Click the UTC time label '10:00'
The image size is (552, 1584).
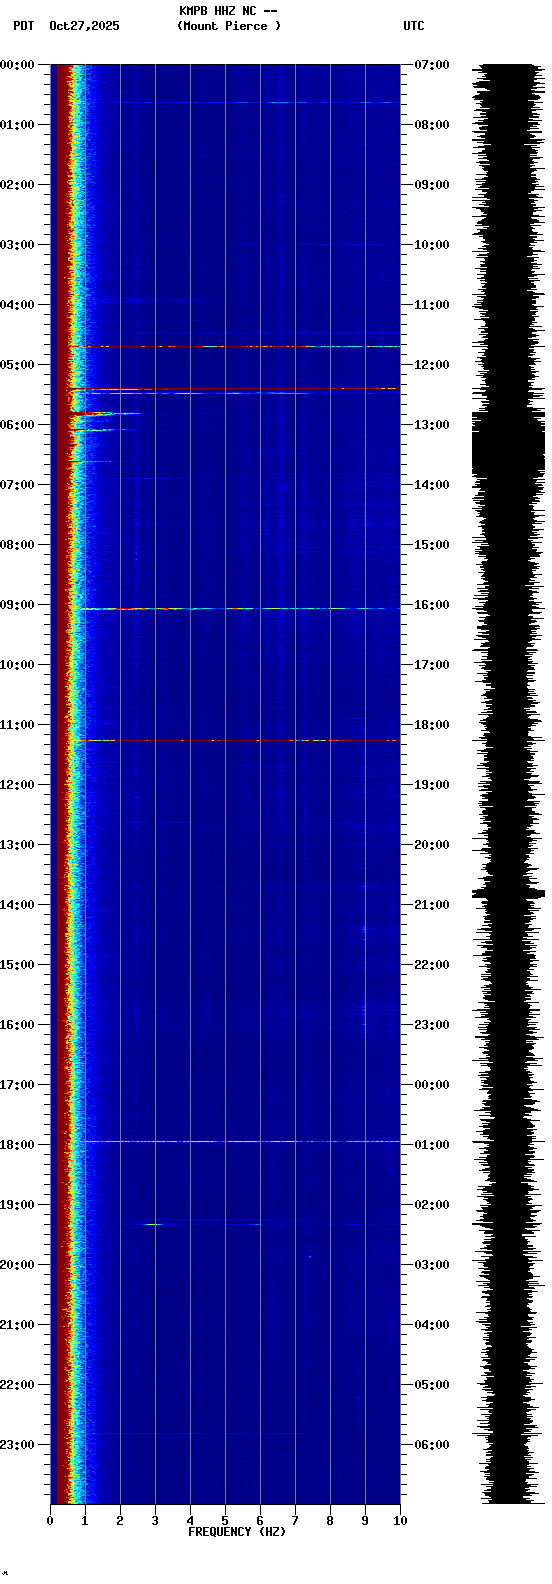coord(432,245)
